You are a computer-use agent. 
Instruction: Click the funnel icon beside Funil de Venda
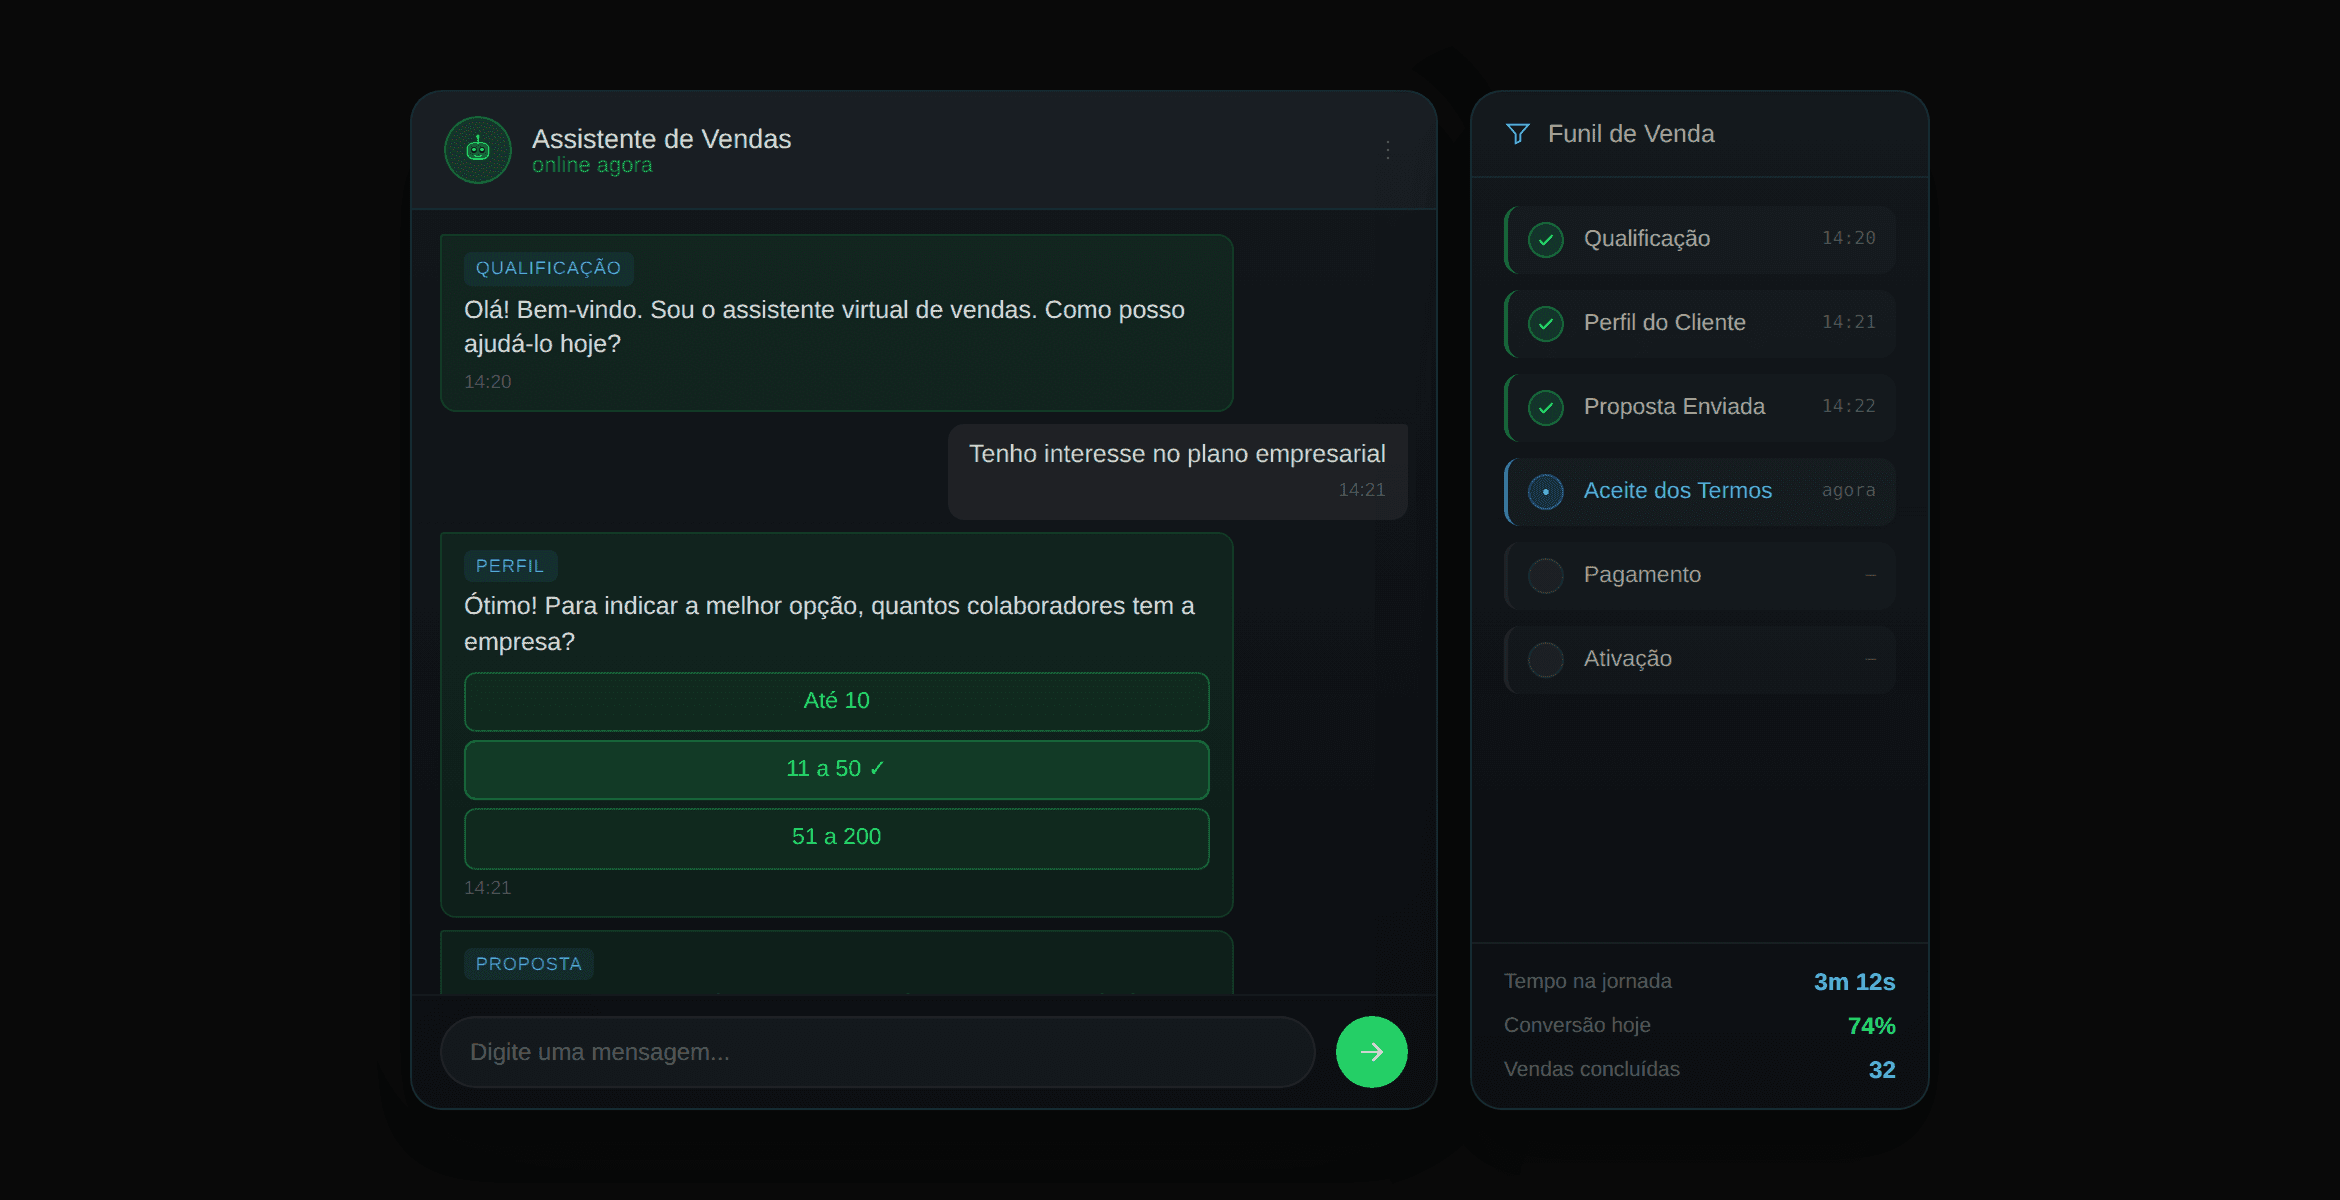coord(1517,134)
